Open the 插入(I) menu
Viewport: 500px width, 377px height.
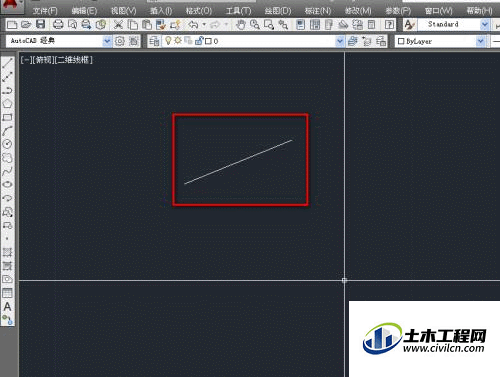(161, 11)
